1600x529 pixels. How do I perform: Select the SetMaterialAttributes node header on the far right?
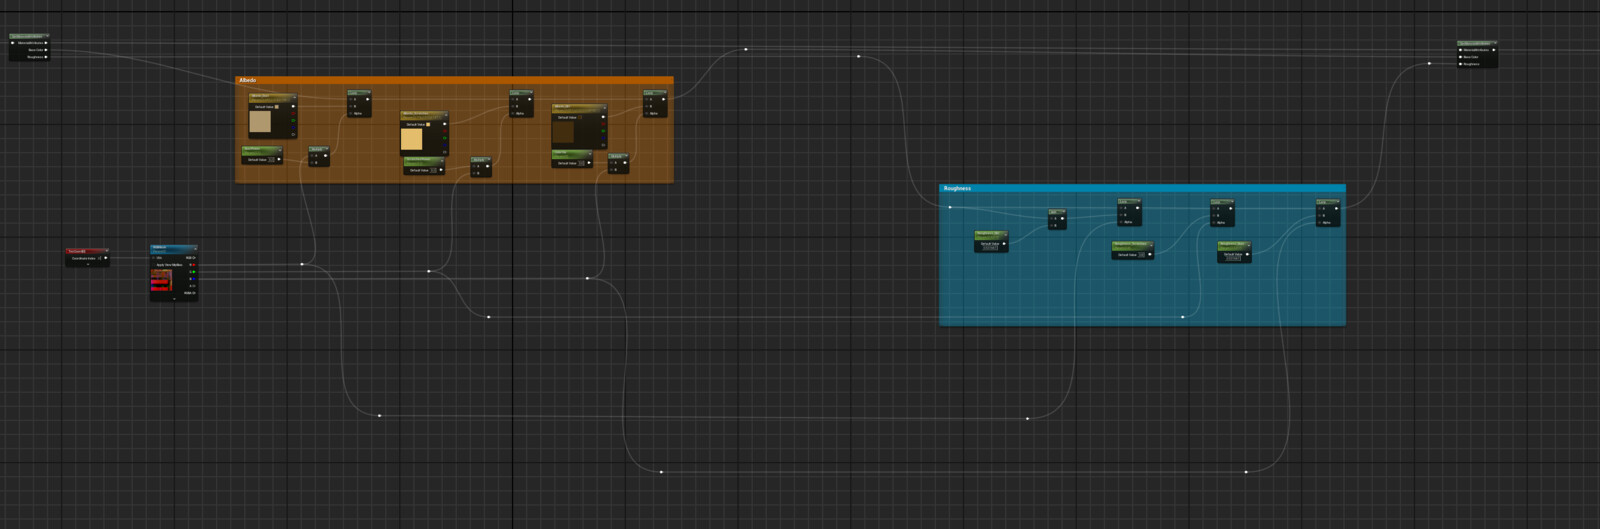click(1477, 44)
